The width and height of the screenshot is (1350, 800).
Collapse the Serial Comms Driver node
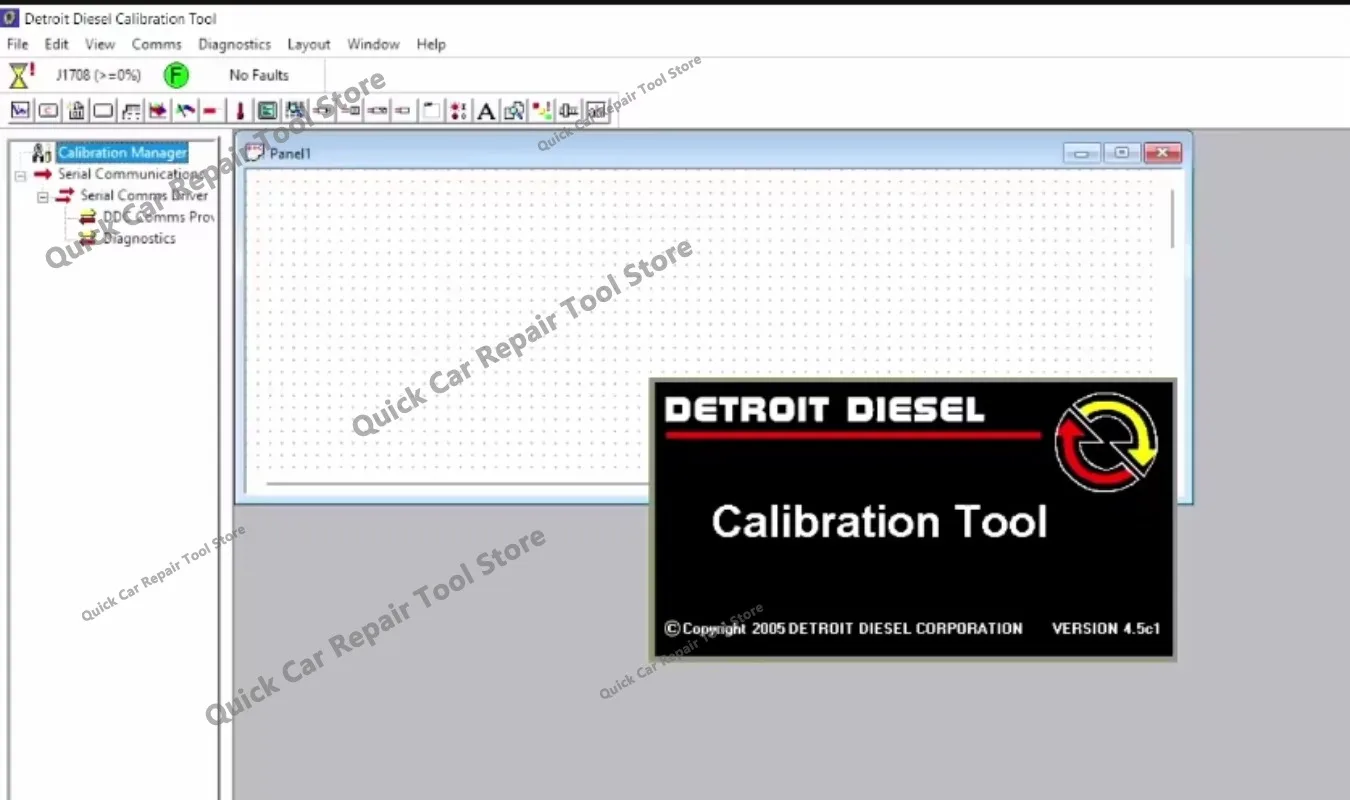[x=43, y=197]
